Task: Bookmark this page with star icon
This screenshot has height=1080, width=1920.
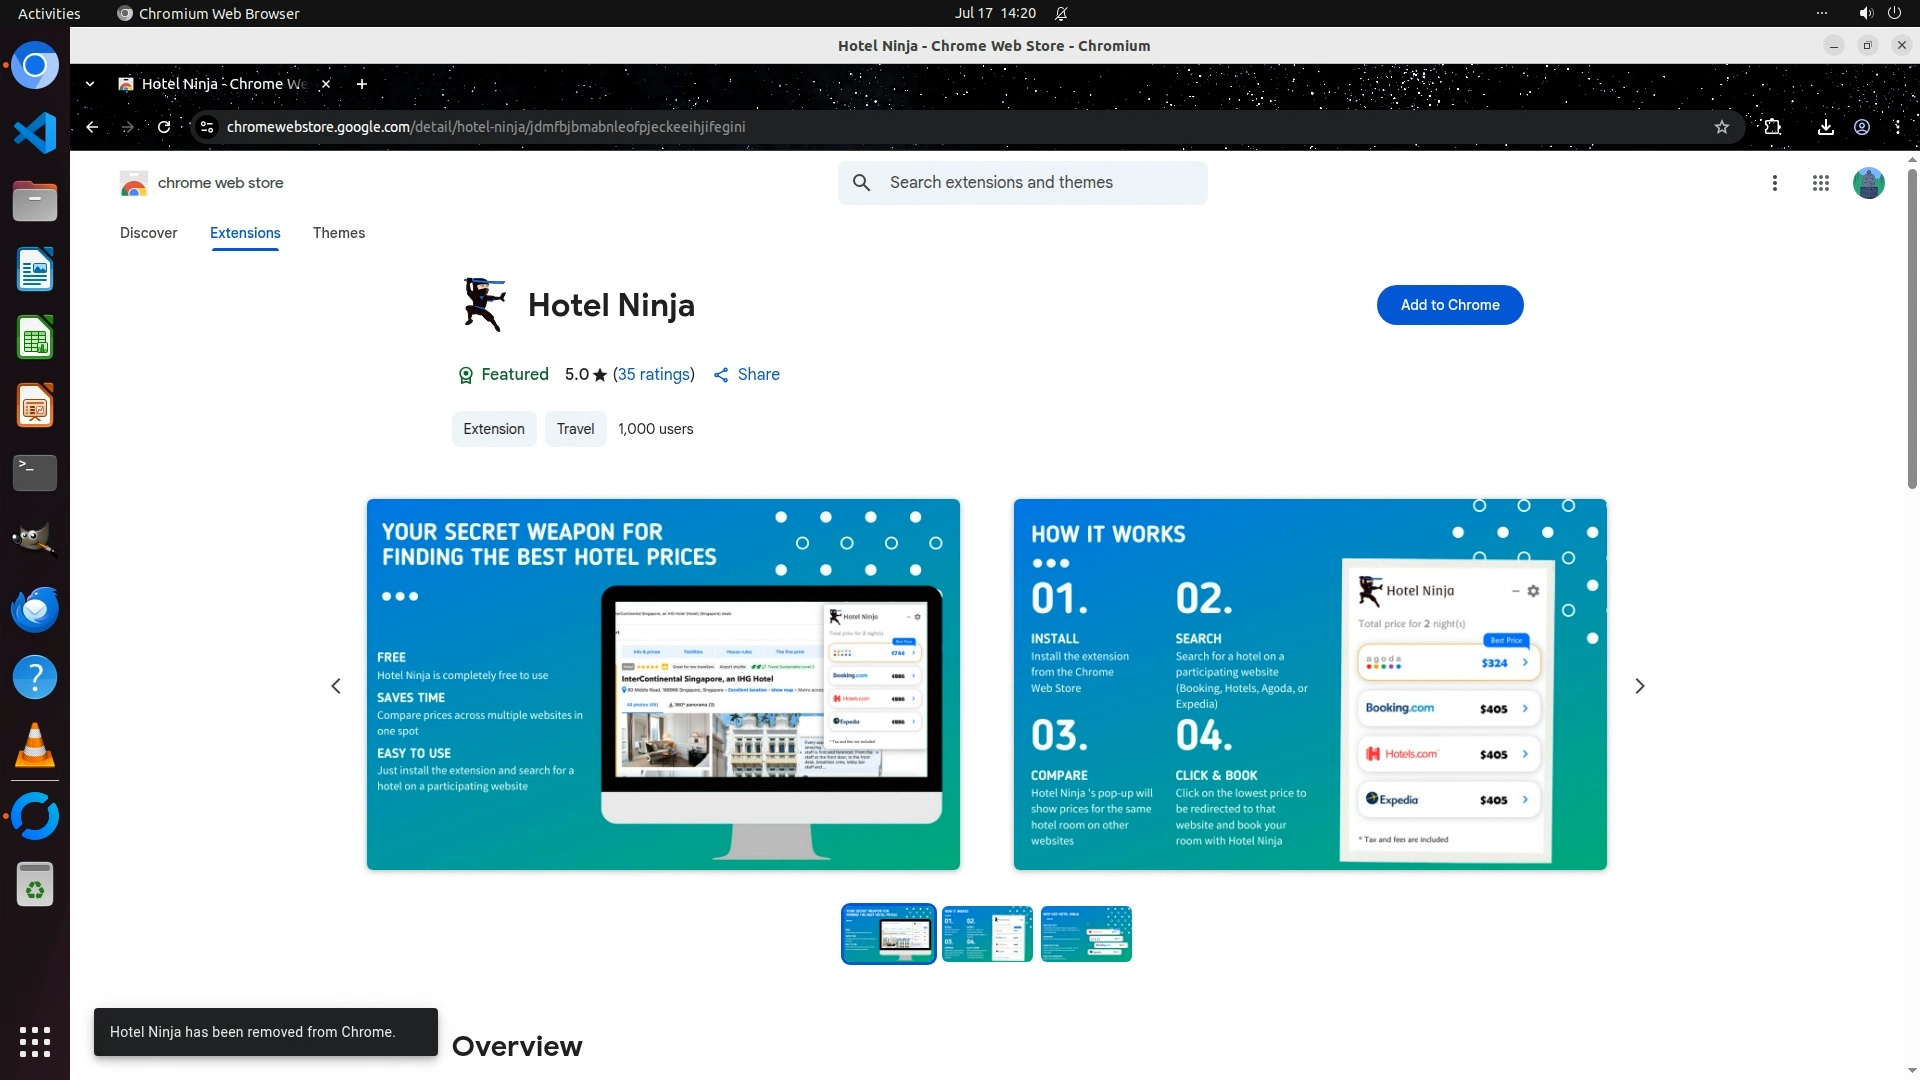Action: click(1721, 127)
